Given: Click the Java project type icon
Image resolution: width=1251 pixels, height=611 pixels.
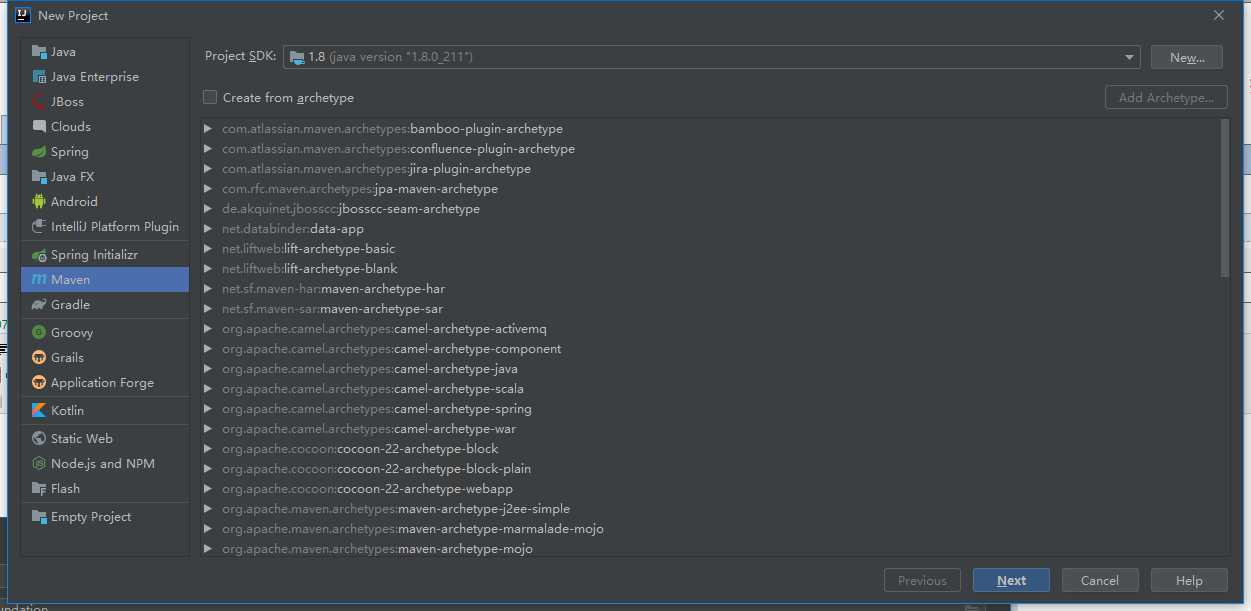Looking at the screenshot, I should [x=39, y=52].
